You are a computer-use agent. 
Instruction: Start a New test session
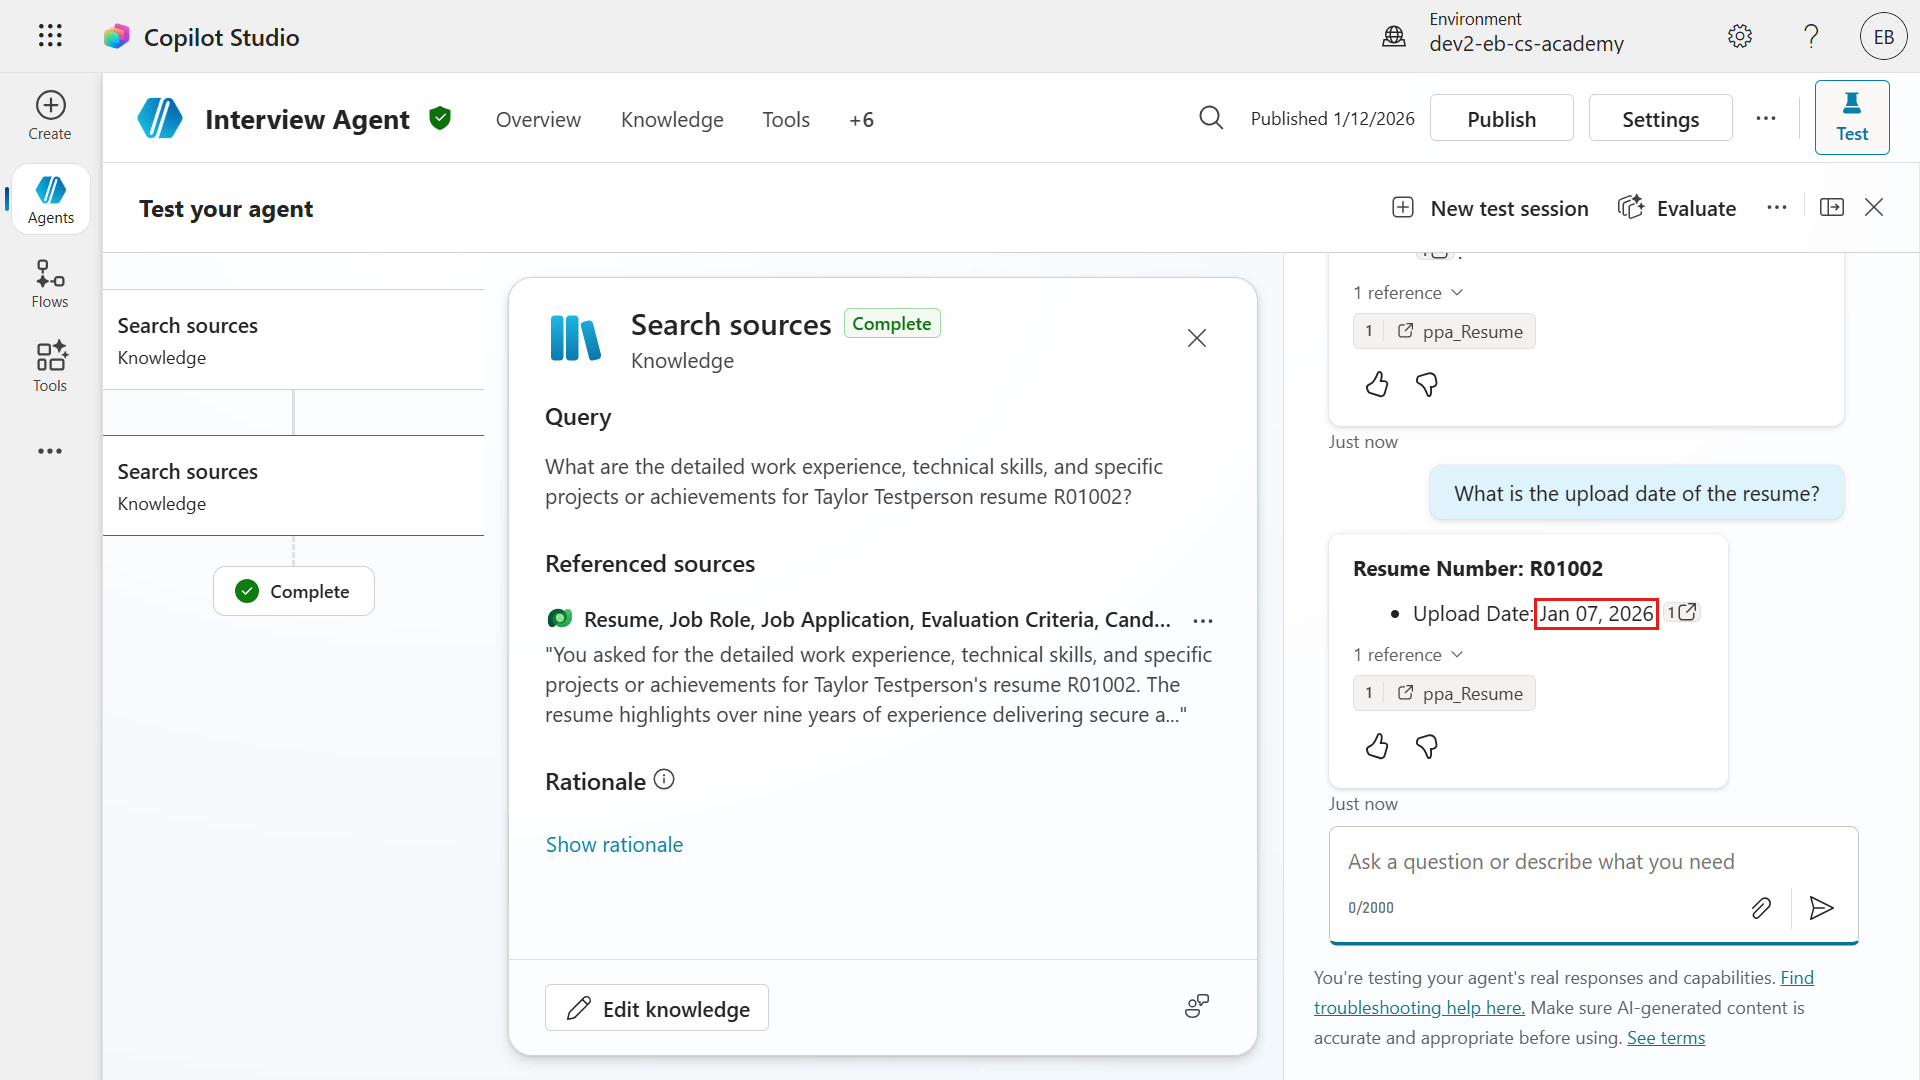point(1490,208)
